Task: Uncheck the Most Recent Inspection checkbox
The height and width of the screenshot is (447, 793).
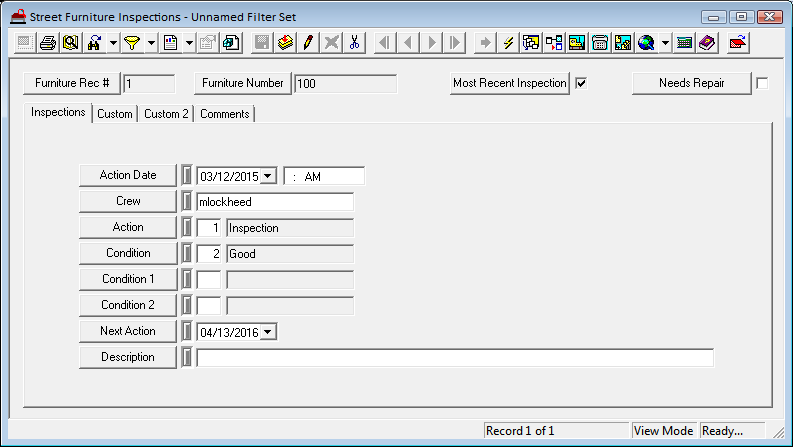Action: coord(581,83)
